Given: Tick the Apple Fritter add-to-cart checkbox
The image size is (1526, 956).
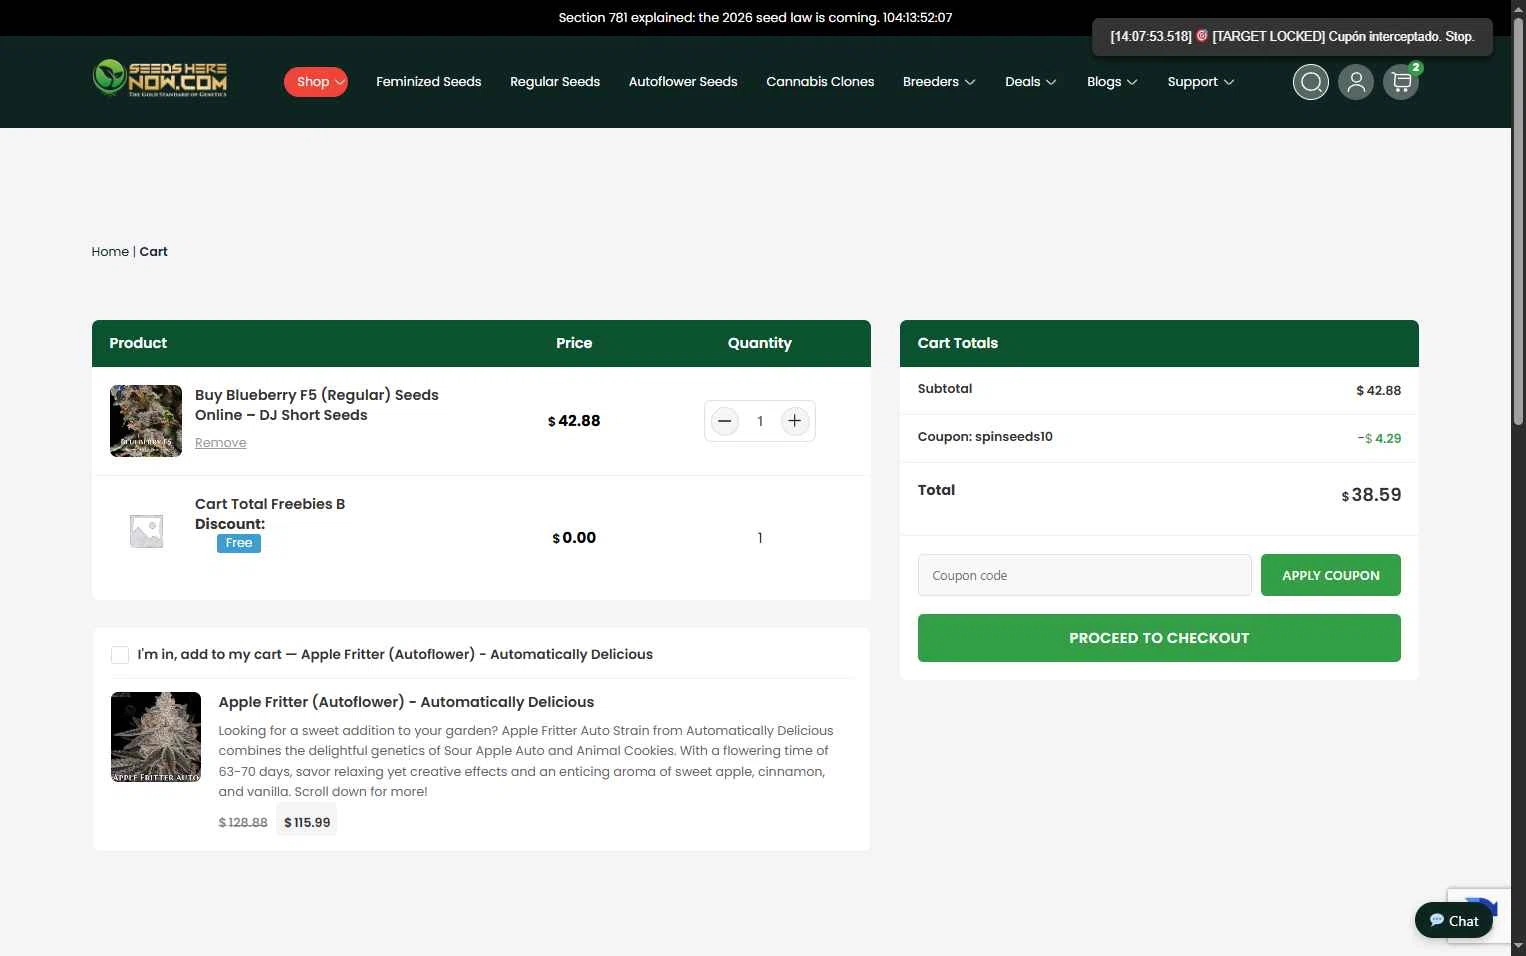Looking at the screenshot, I should tap(120, 655).
